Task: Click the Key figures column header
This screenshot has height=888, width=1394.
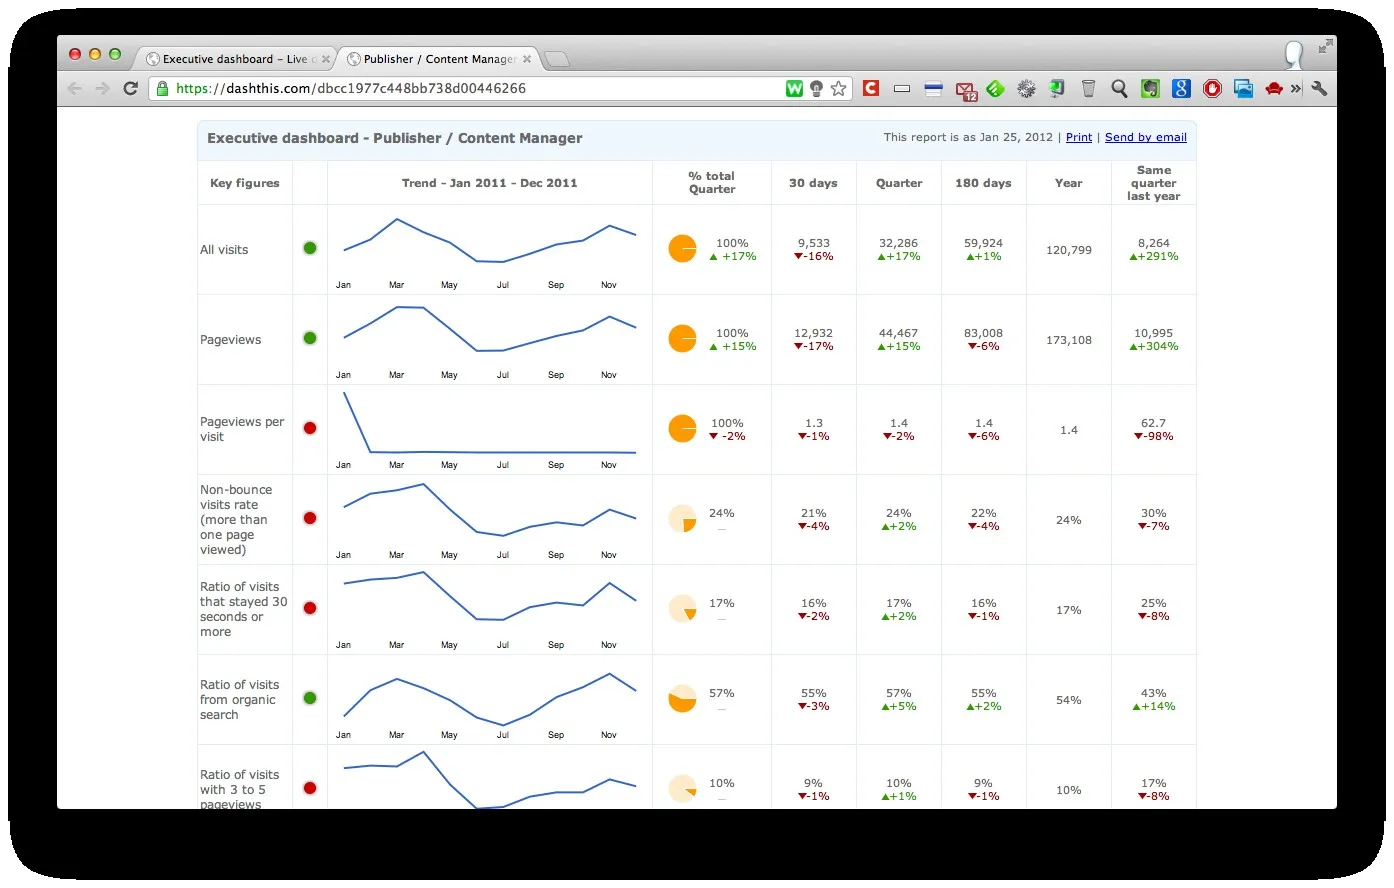Action: click(x=245, y=183)
